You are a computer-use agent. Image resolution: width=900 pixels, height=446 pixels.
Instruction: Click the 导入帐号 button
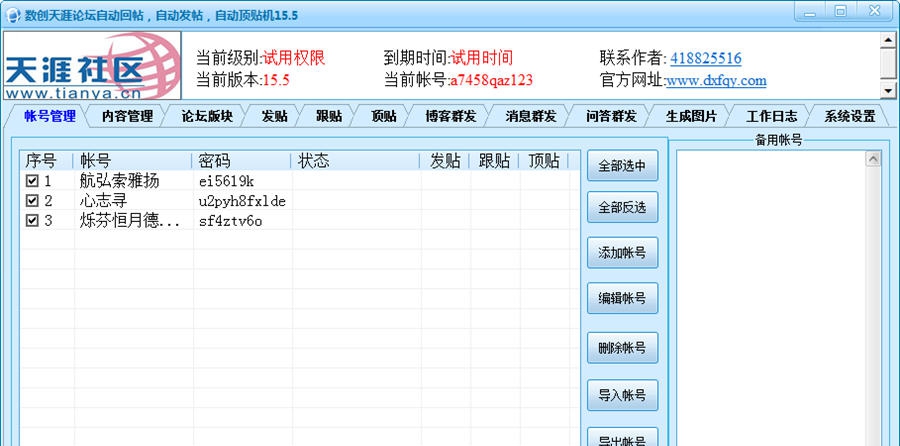tap(622, 395)
